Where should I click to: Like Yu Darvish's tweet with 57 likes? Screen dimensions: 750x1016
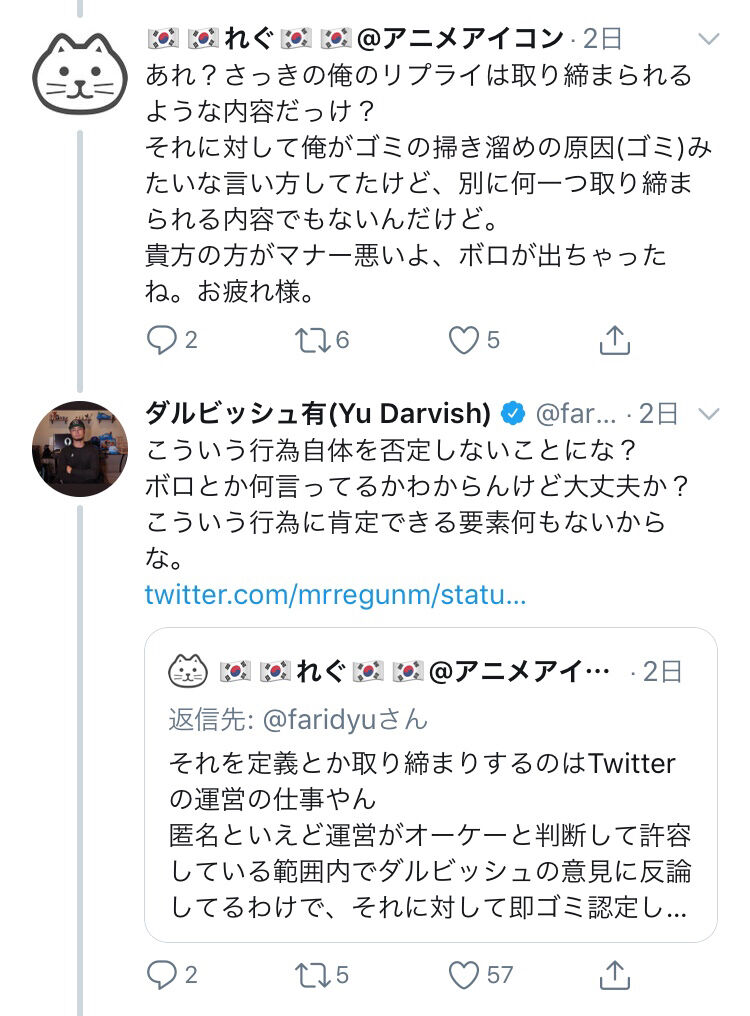click(463, 974)
